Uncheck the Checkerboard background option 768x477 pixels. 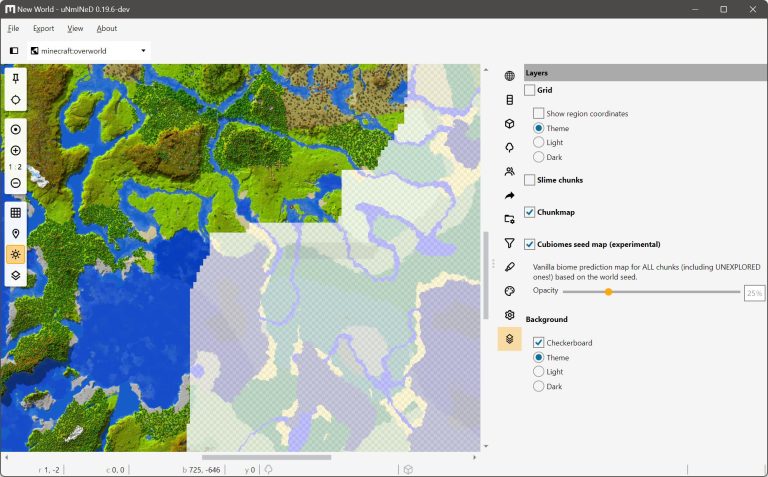click(x=538, y=342)
